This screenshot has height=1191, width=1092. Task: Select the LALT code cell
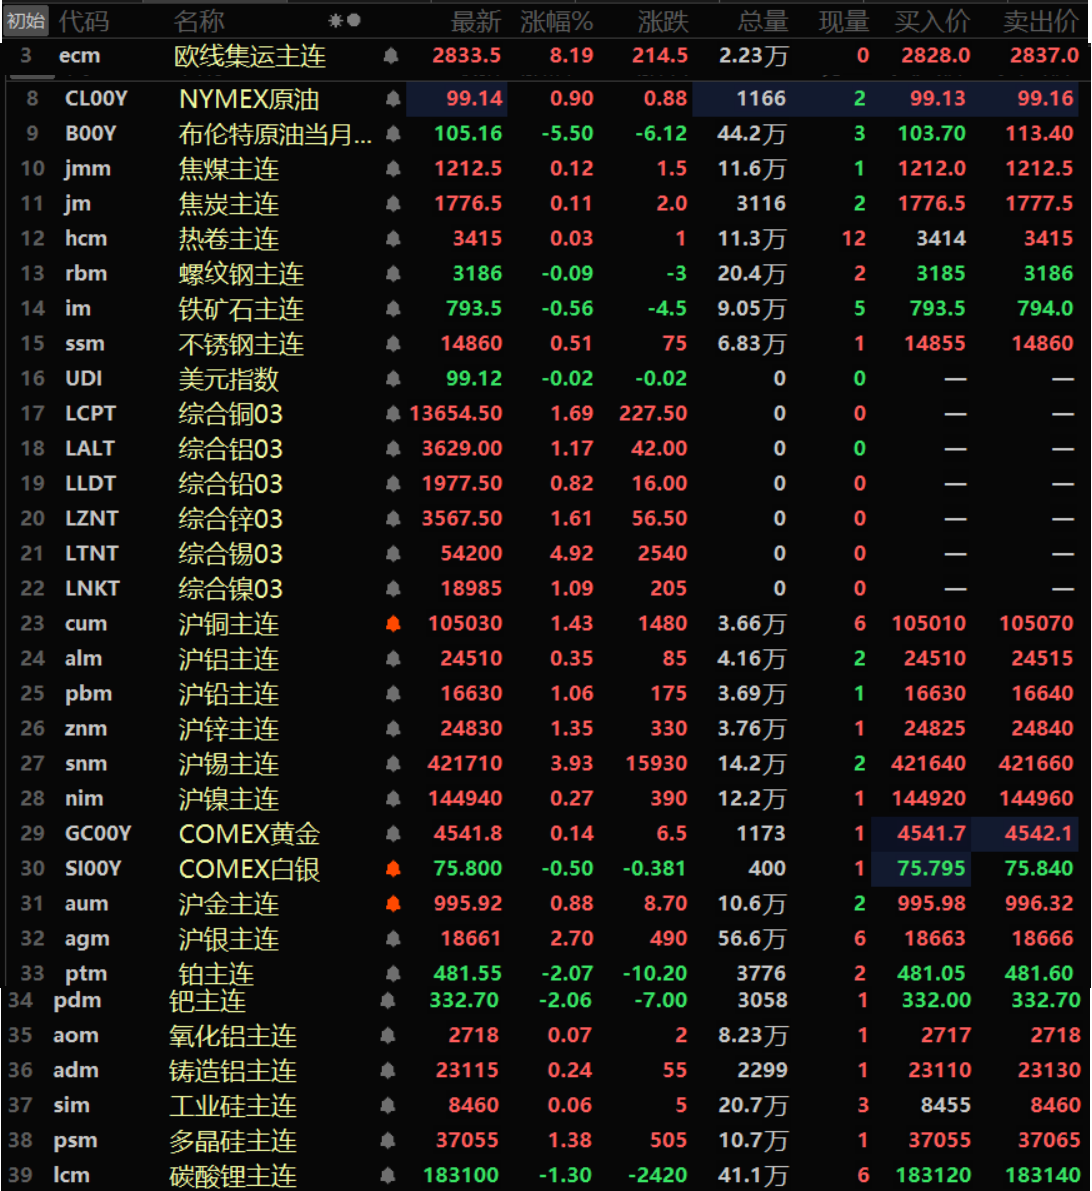tap(90, 448)
